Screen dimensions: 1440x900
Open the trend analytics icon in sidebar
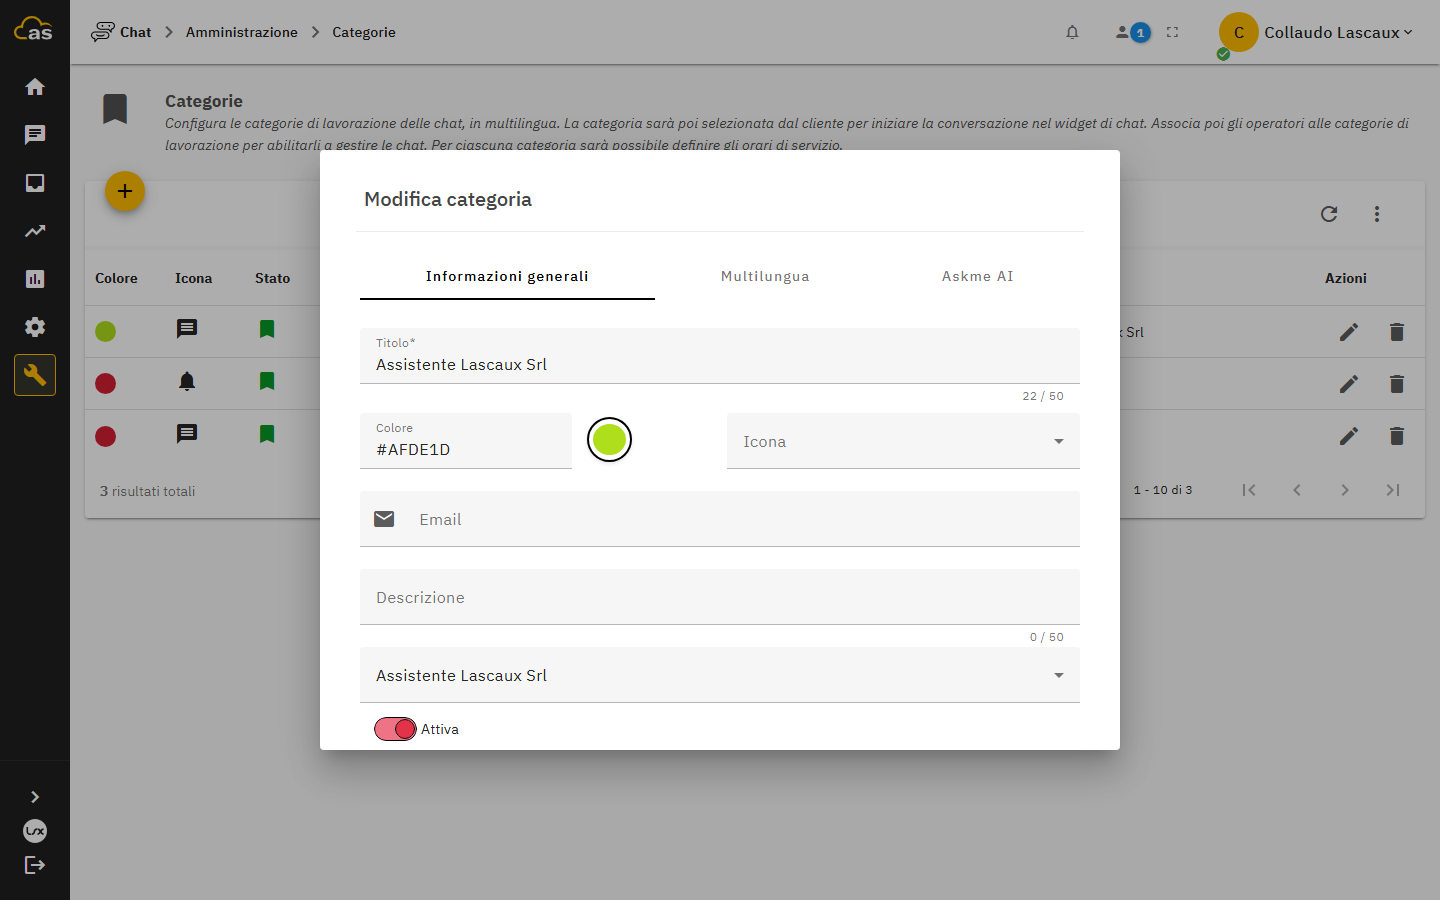35,231
